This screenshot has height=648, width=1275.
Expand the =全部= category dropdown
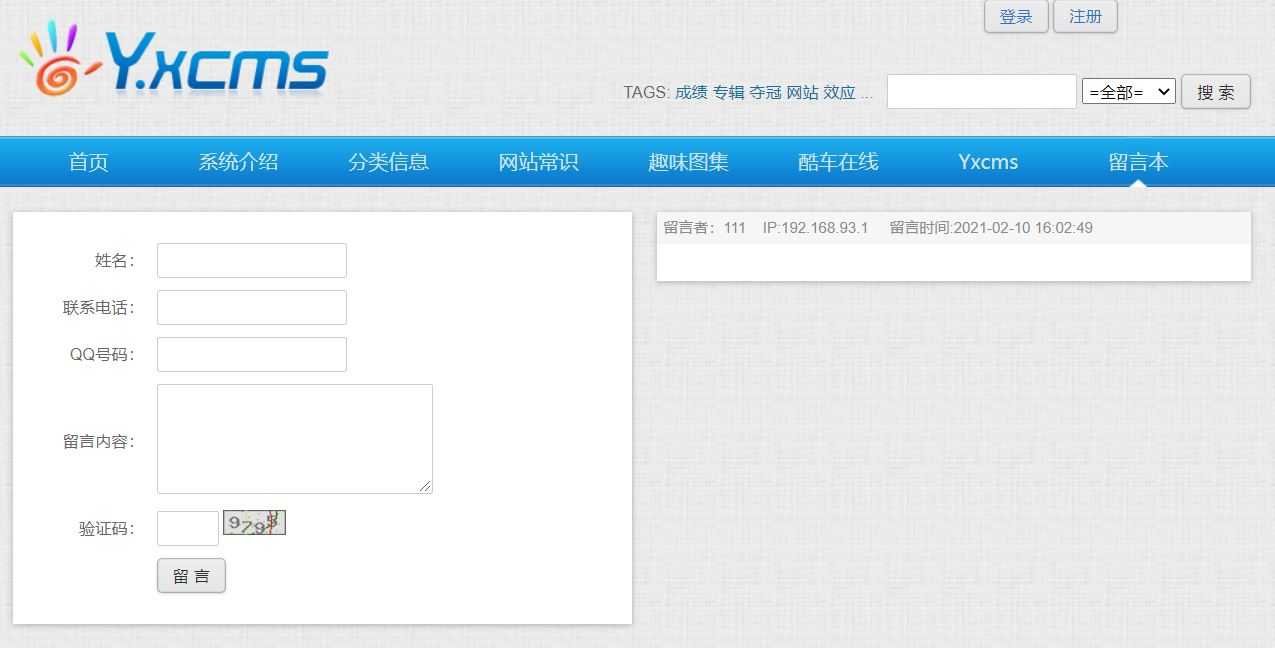[x=1129, y=92]
